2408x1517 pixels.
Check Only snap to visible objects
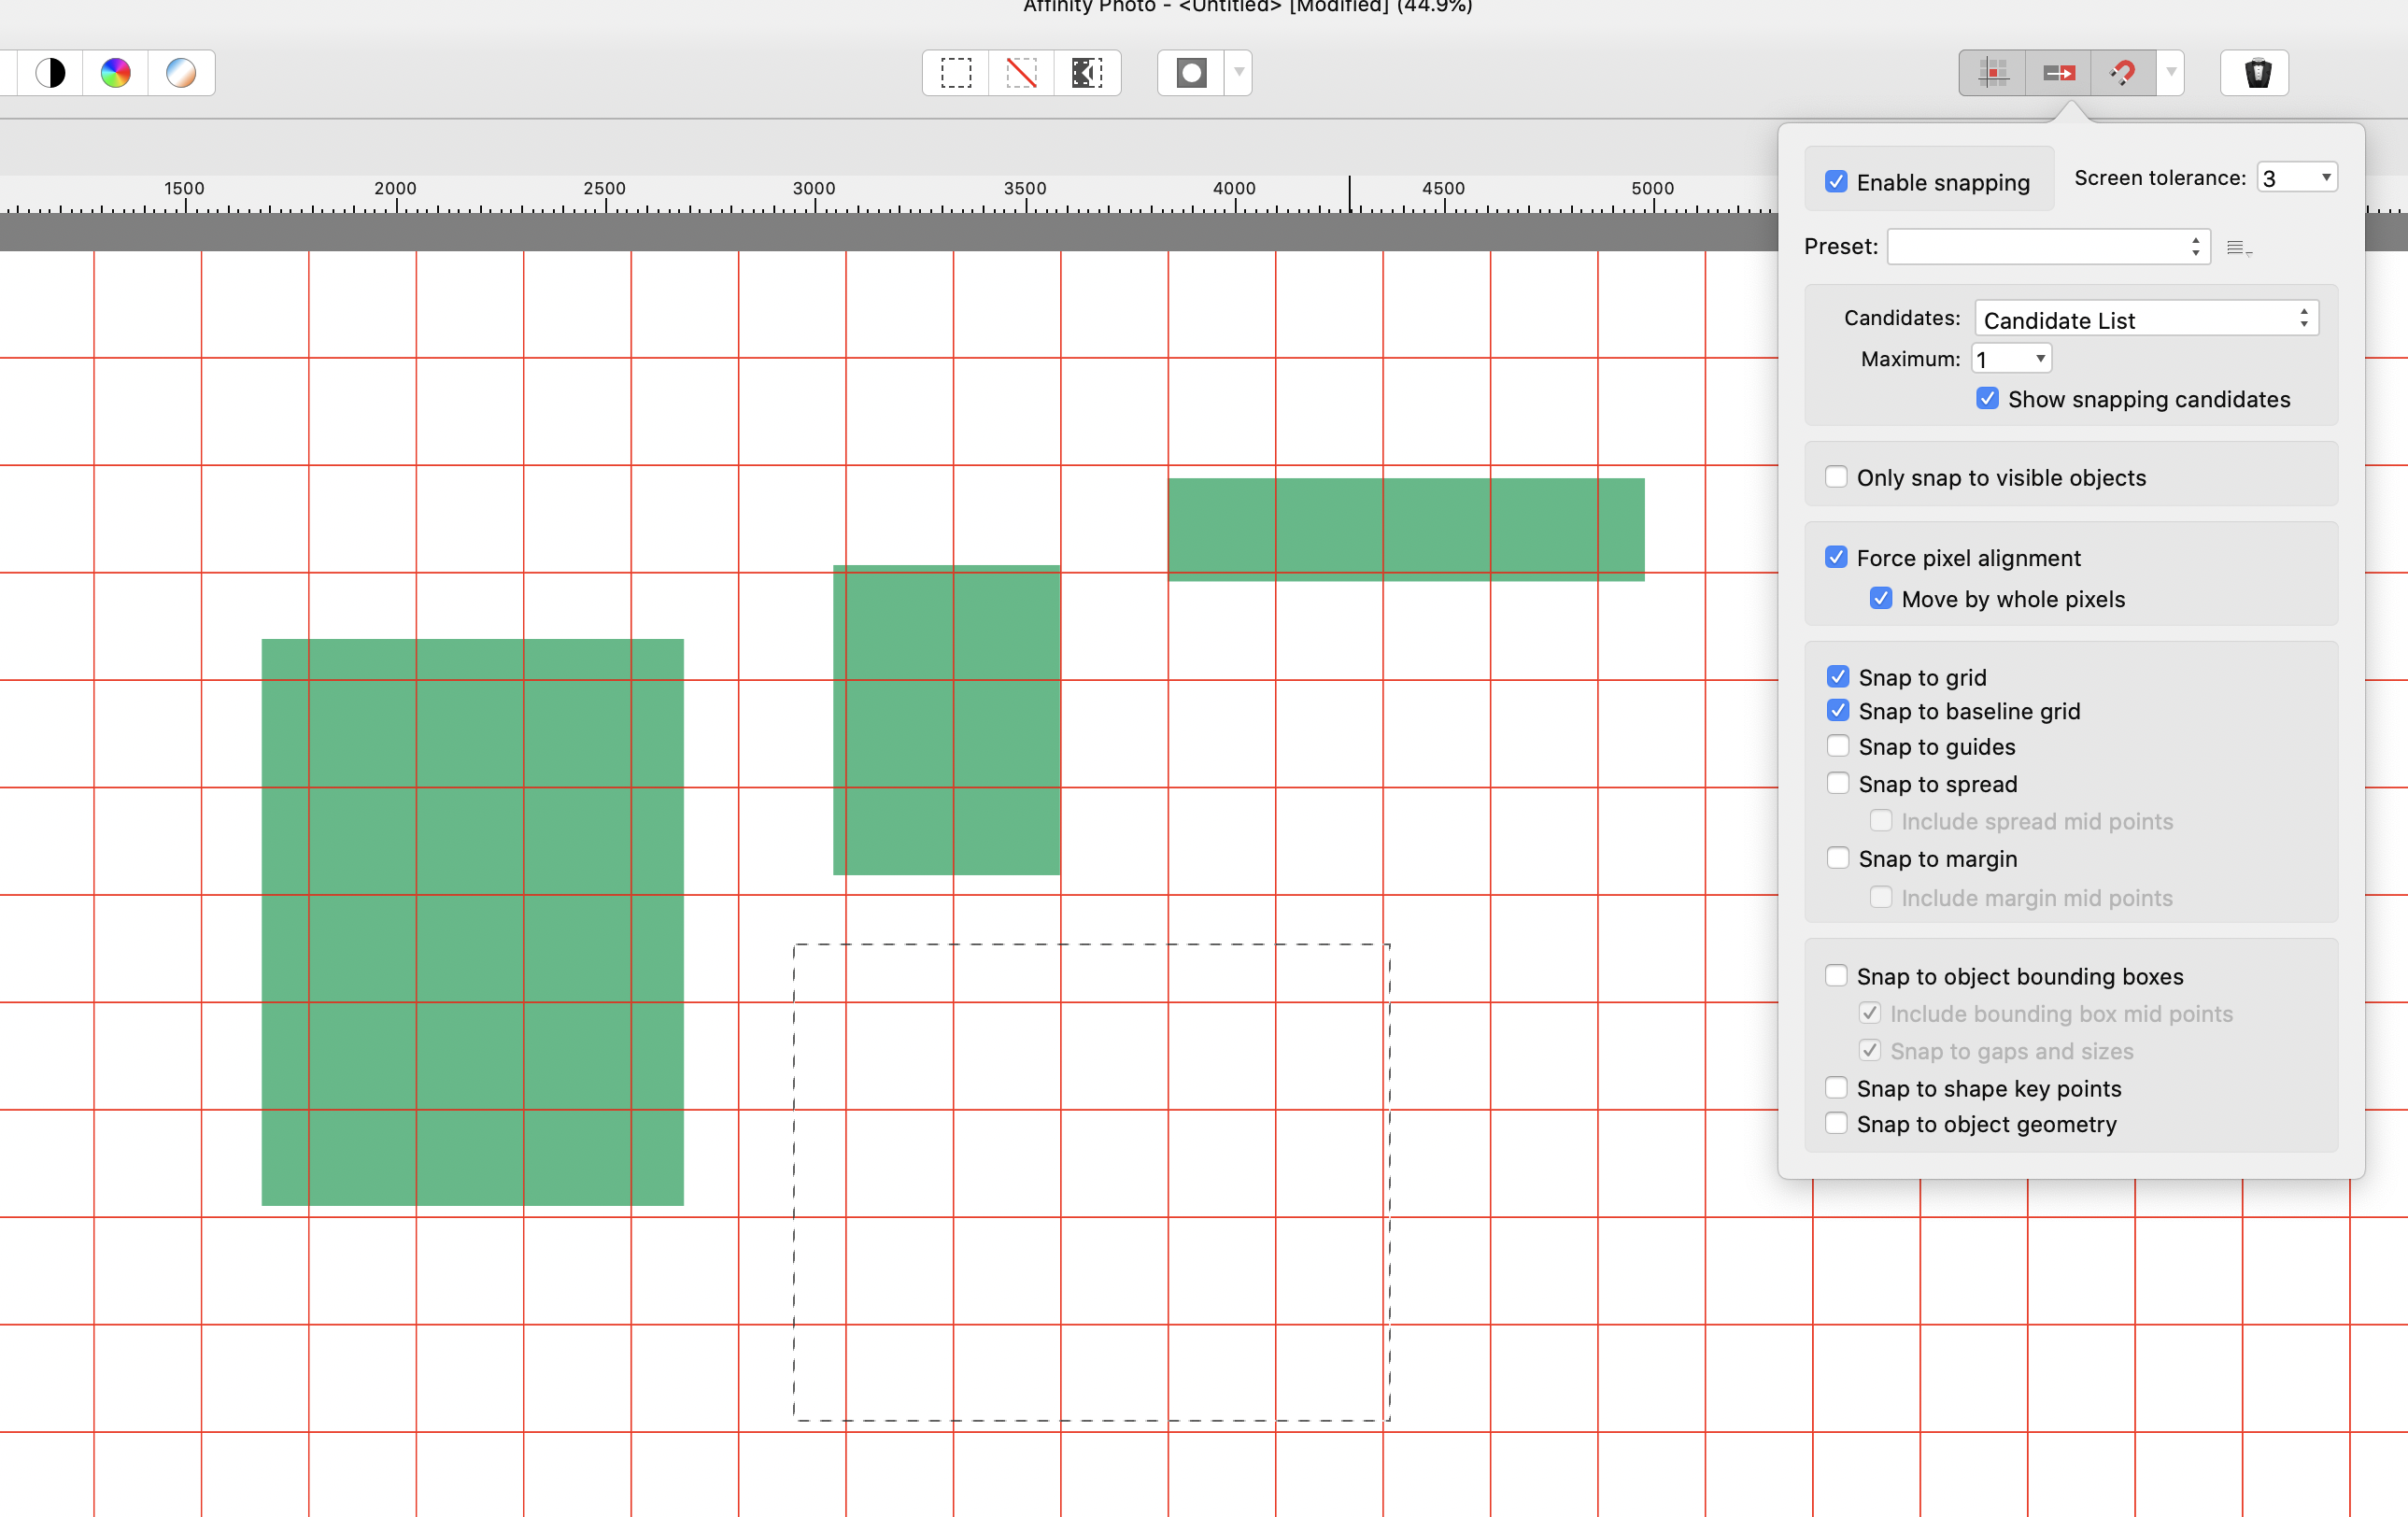pos(1836,477)
